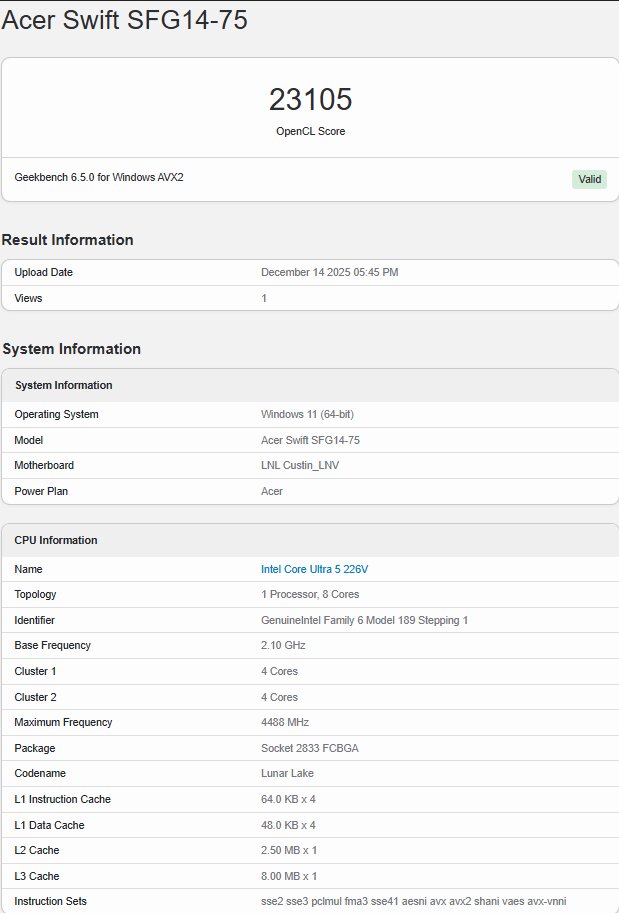
Task: Select the 2.10 GHz base frequency value
Action: 283,645
